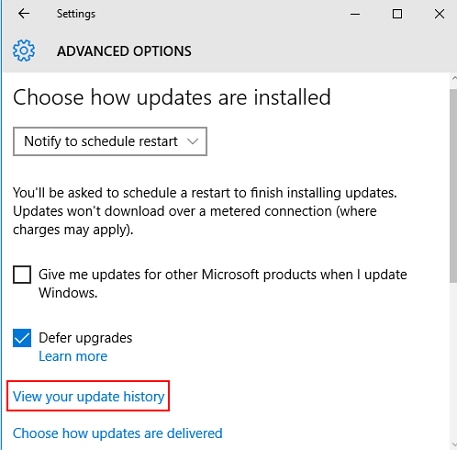
Task: Click the Settings gear icon
Action: click(24, 51)
